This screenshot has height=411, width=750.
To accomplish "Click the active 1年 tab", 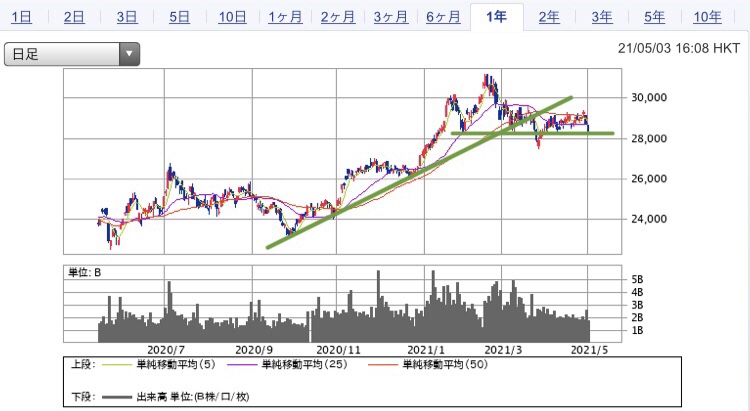I will pos(496,17).
